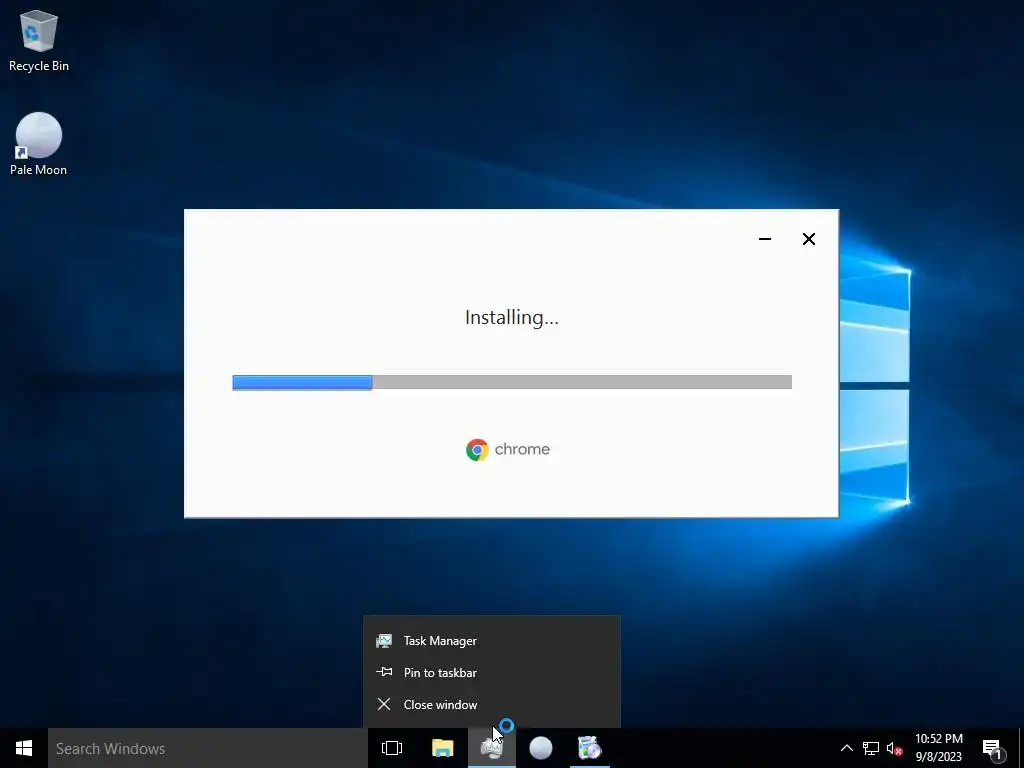Click the installation progress bar
The height and width of the screenshot is (768, 1024).
tap(512, 382)
